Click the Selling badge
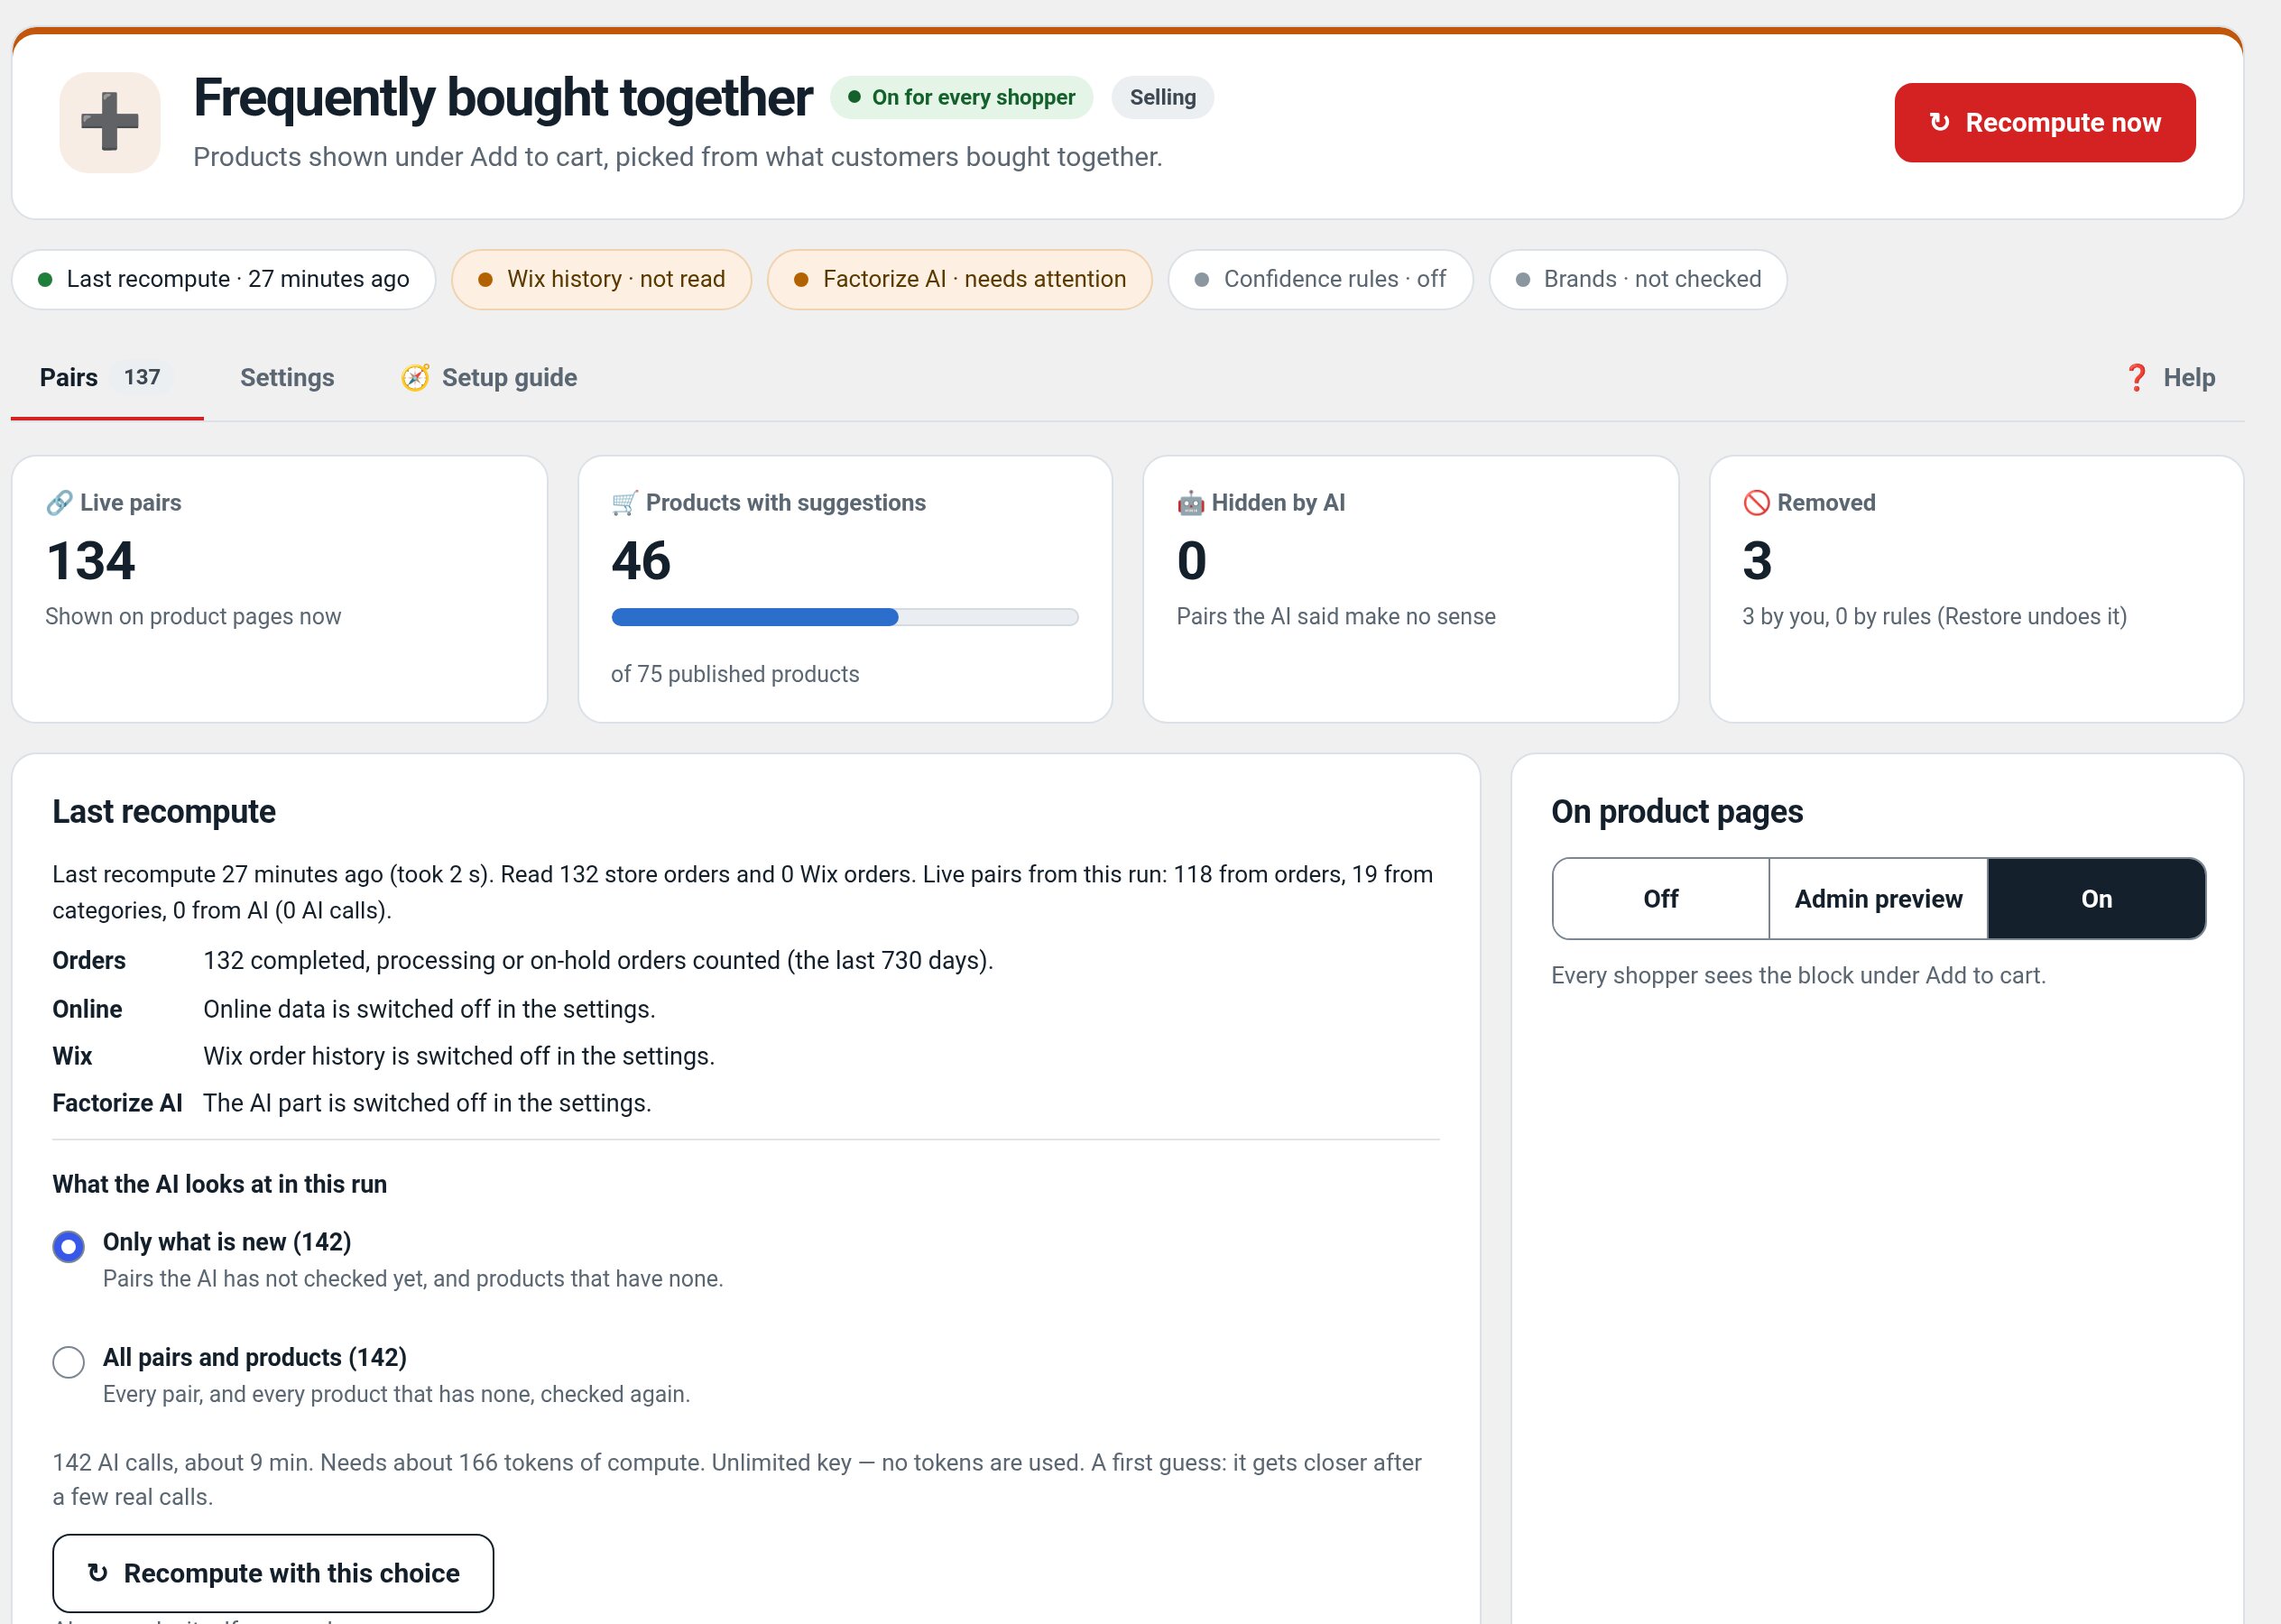 (x=1162, y=97)
